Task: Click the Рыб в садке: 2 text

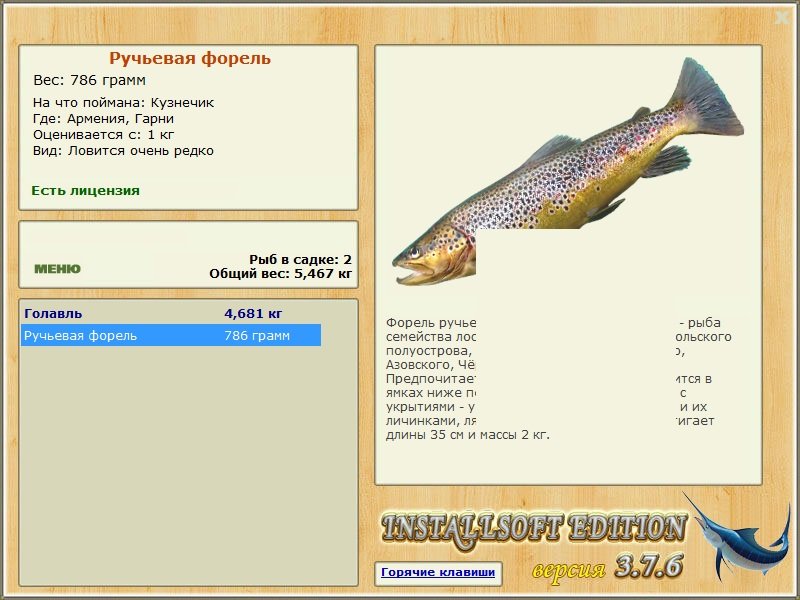Action: pyautogui.click(x=301, y=259)
